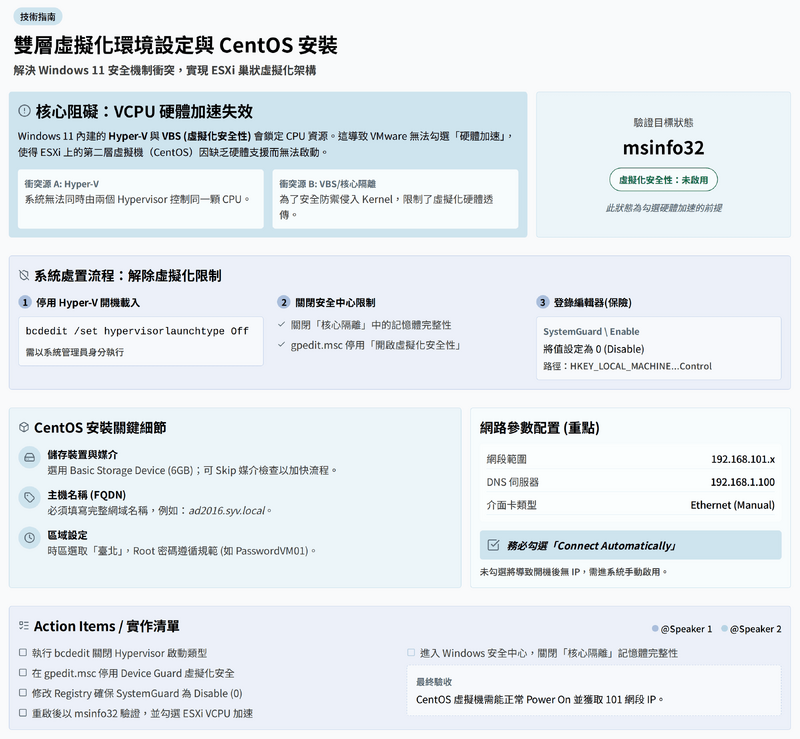Click the 虛擬化安全性：未啟用 status badge

pyautogui.click(x=663, y=180)
